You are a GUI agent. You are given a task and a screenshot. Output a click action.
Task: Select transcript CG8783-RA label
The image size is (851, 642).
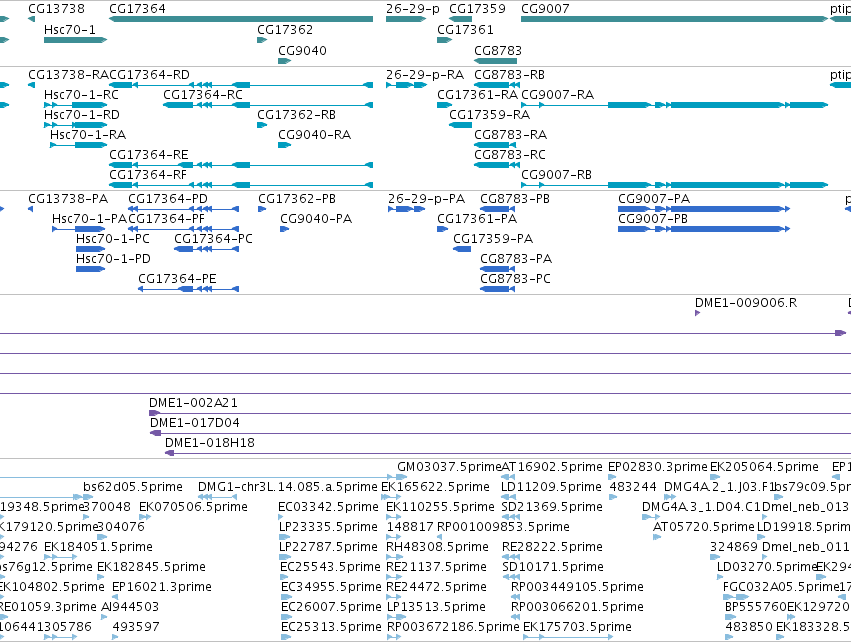pyautogui.click(x=510, y=135)
